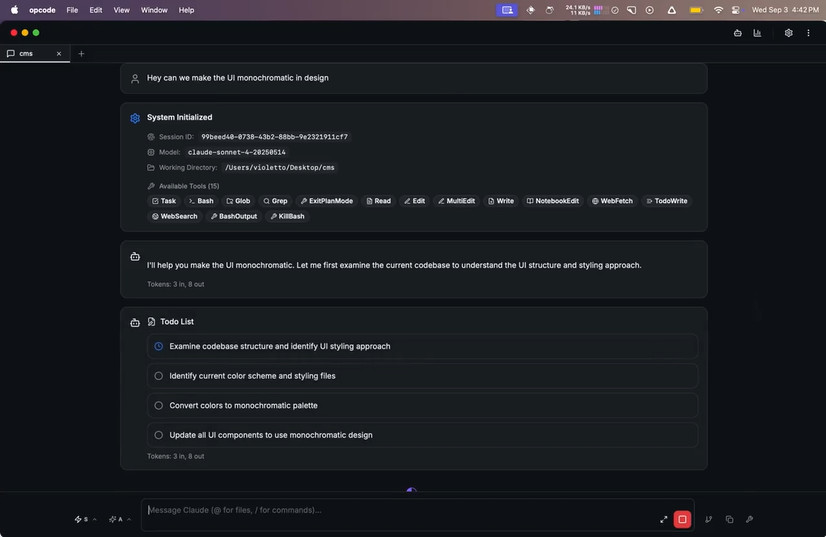Click the Task tool chip
Image resolution: width=826 pixels, height=537 pixels.
(164, 201)
